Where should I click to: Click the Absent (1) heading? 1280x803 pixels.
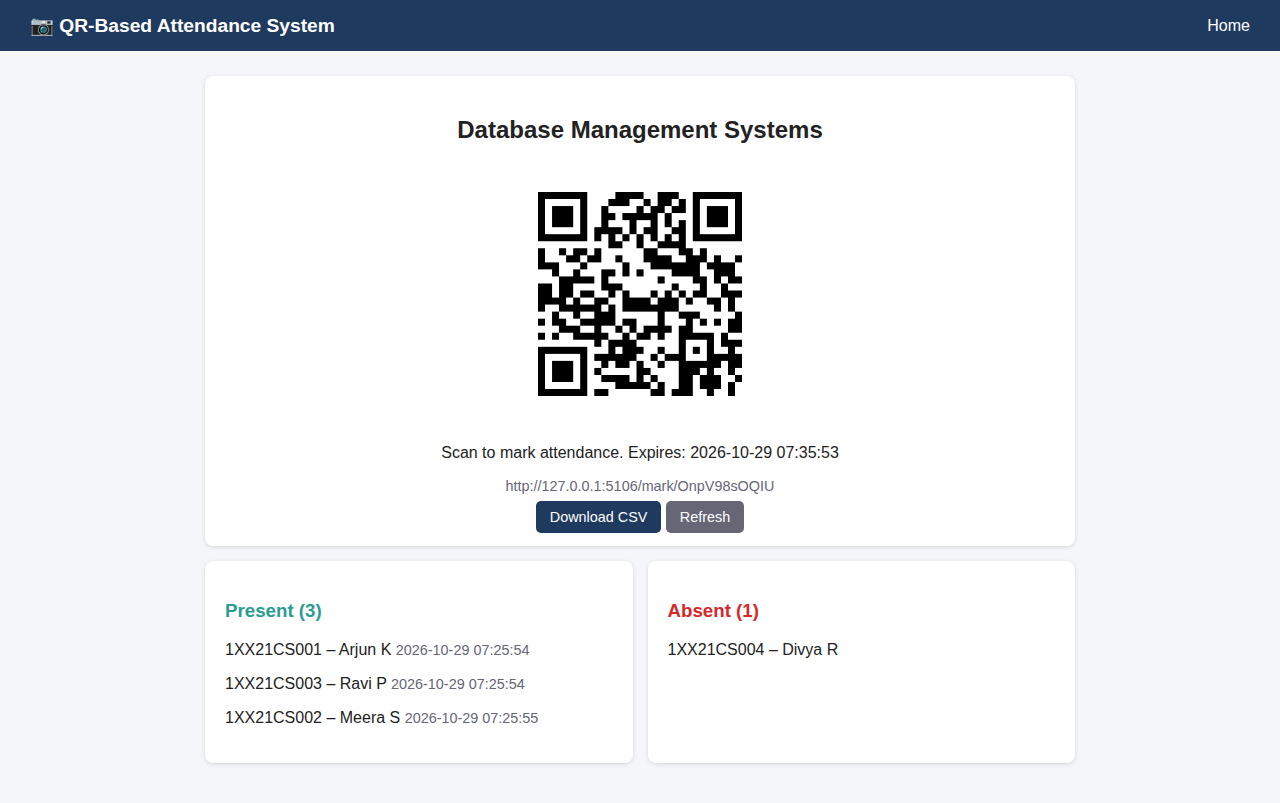(713, 611)
